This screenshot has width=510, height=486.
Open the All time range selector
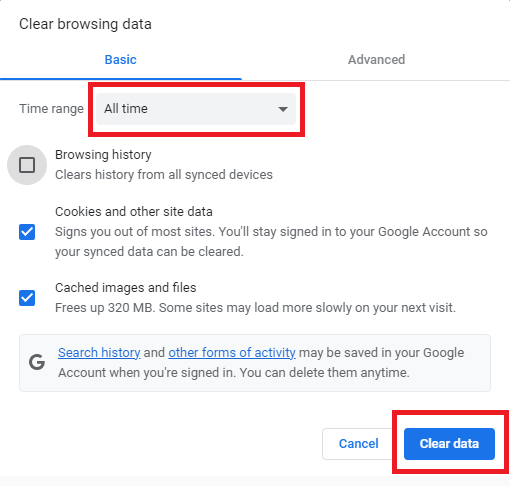(x=196, y=109)
